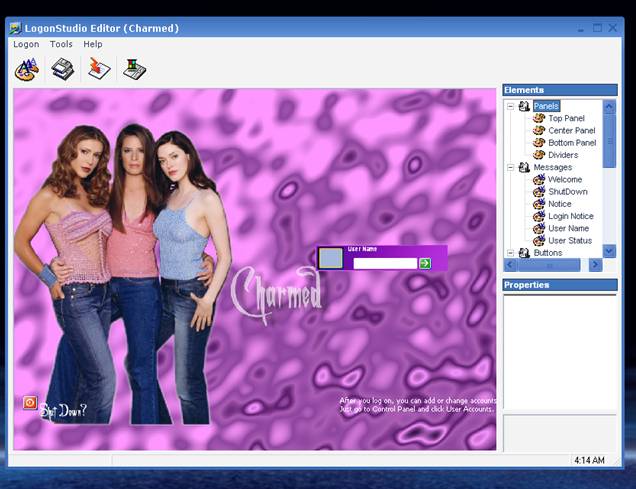Select User Name element

pos(568,228)
